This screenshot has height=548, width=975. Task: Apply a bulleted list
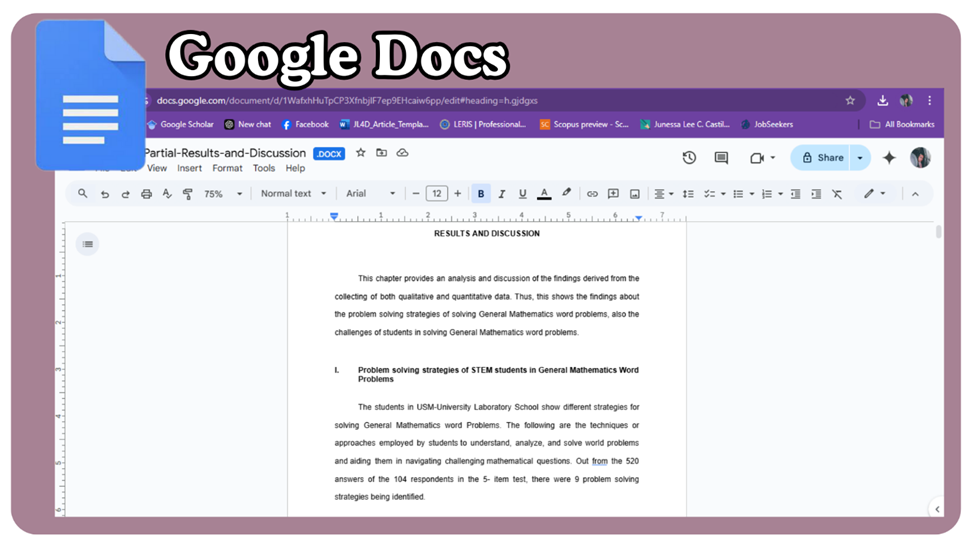tap(738, 194)
